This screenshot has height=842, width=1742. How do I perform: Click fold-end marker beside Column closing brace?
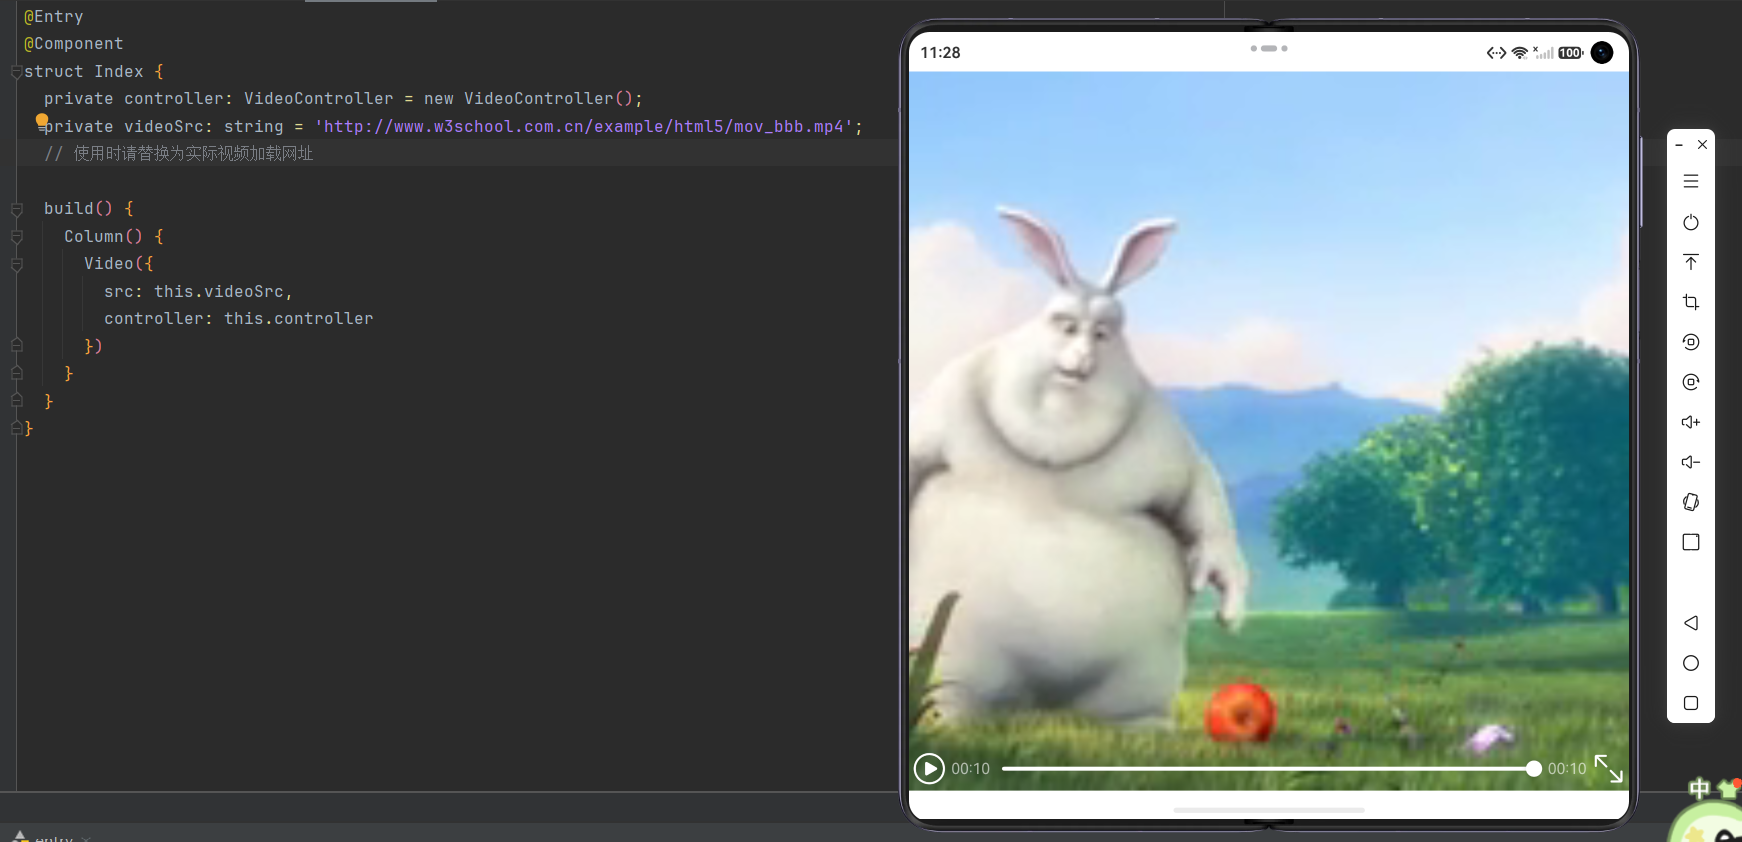[x=16, y=374]
